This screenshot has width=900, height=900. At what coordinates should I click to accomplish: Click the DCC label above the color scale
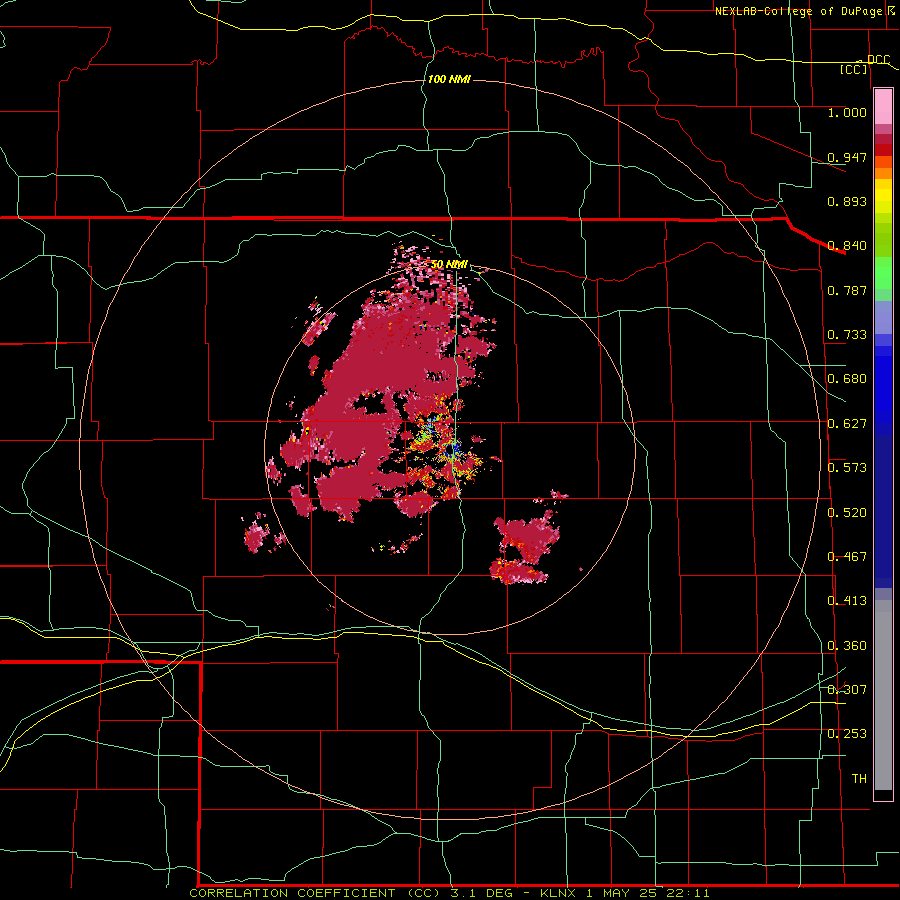pyautogui.click(x=878, y=60)
